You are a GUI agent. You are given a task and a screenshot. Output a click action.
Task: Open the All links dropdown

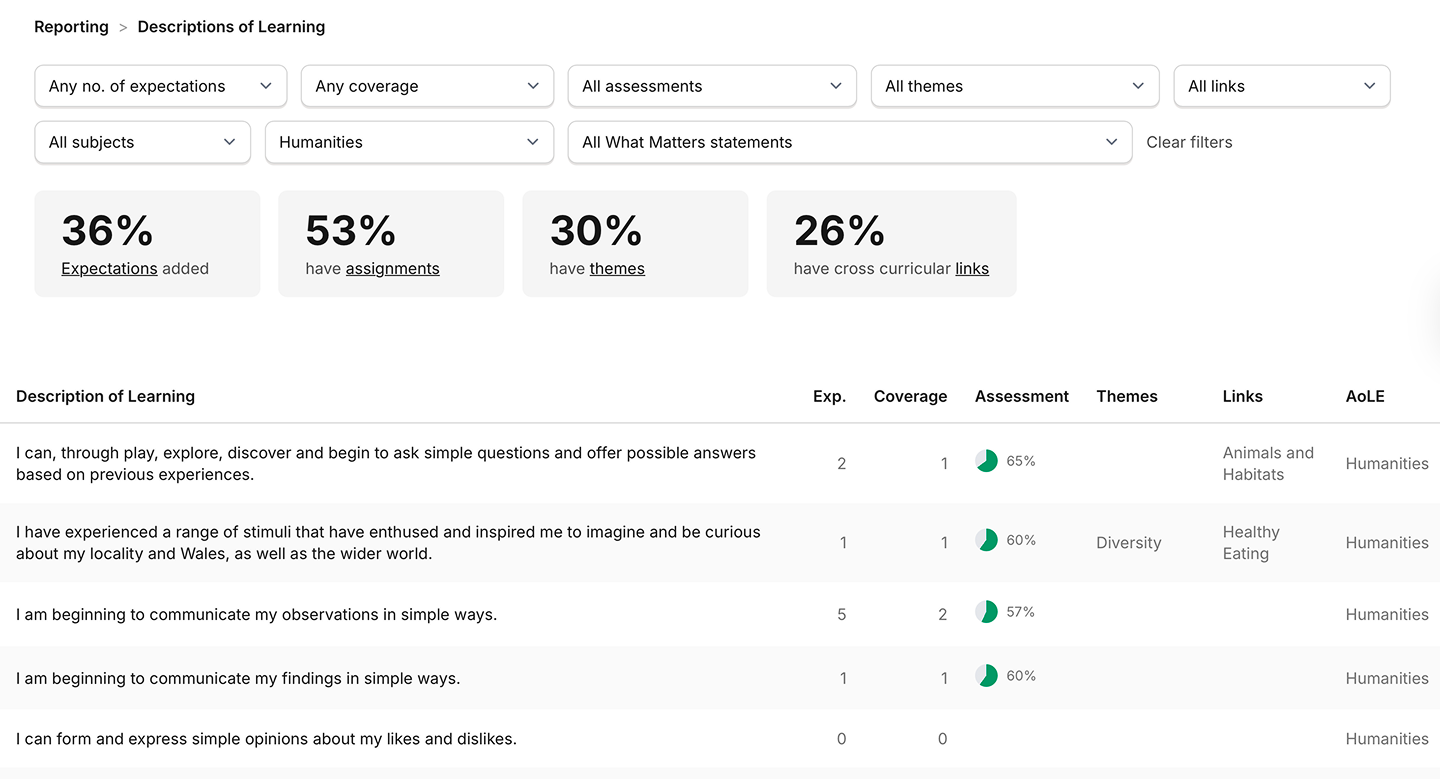[1282, 86]
